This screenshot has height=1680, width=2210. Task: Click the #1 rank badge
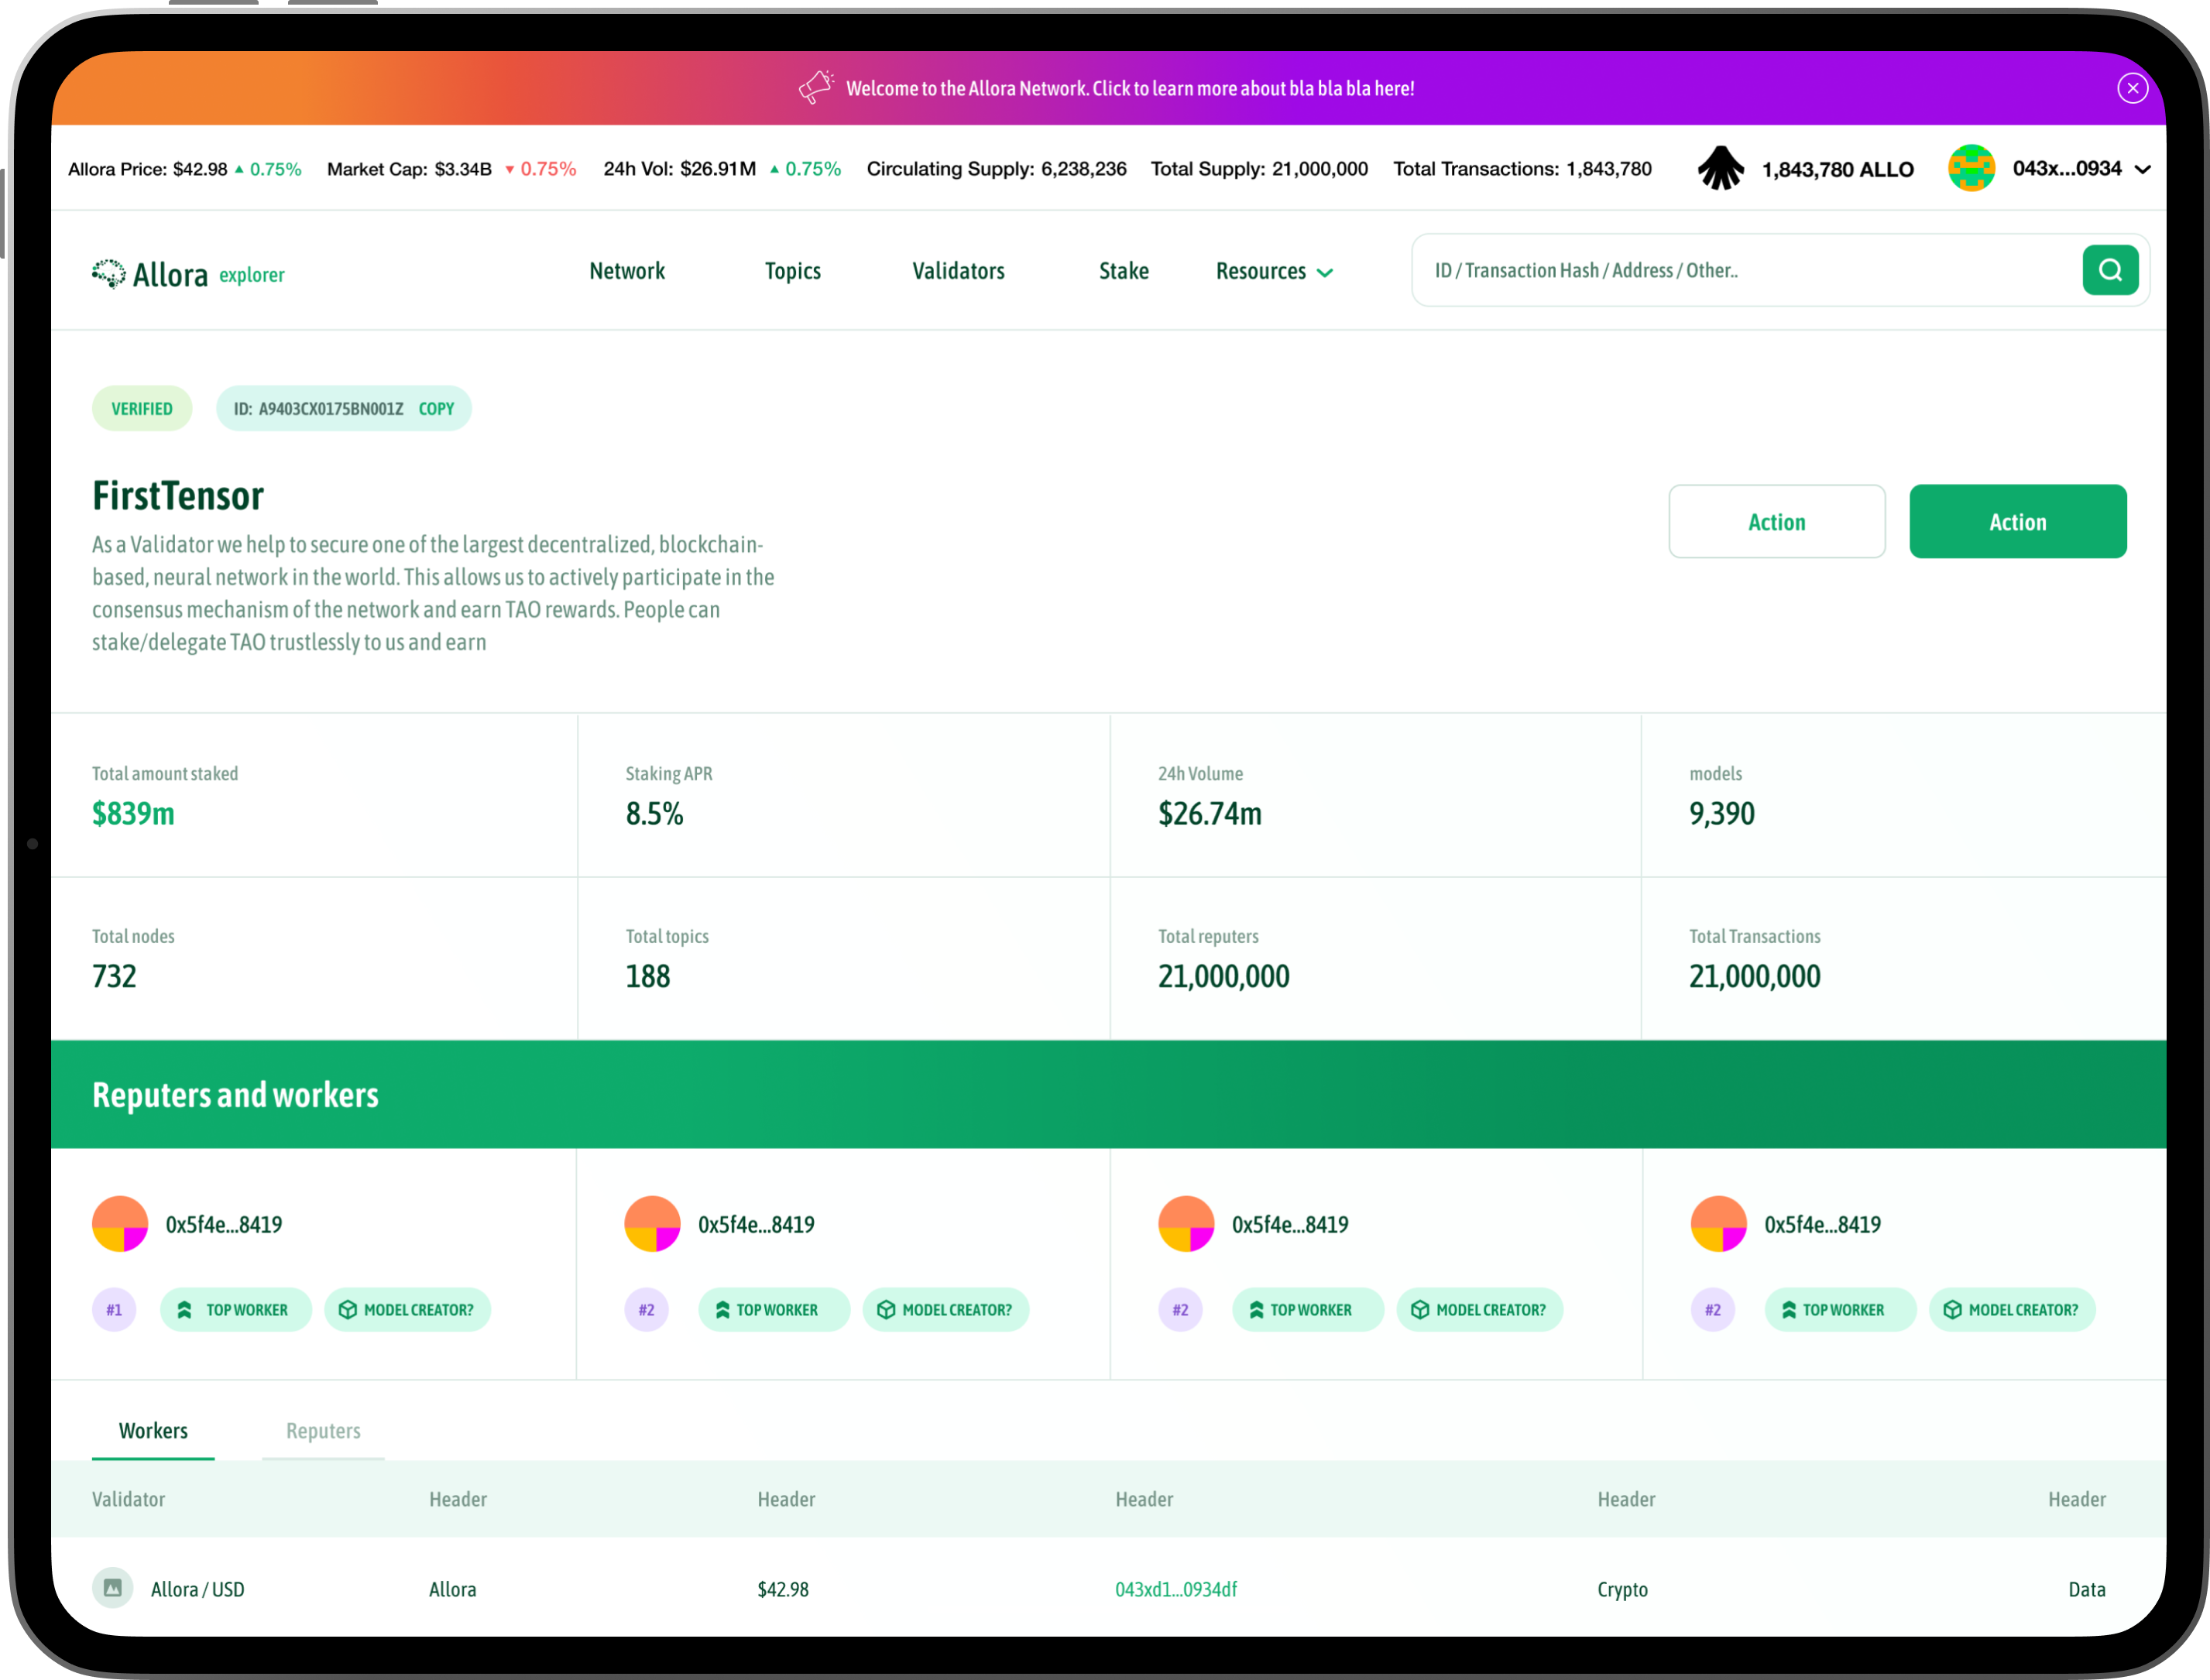click(114, 1309)
